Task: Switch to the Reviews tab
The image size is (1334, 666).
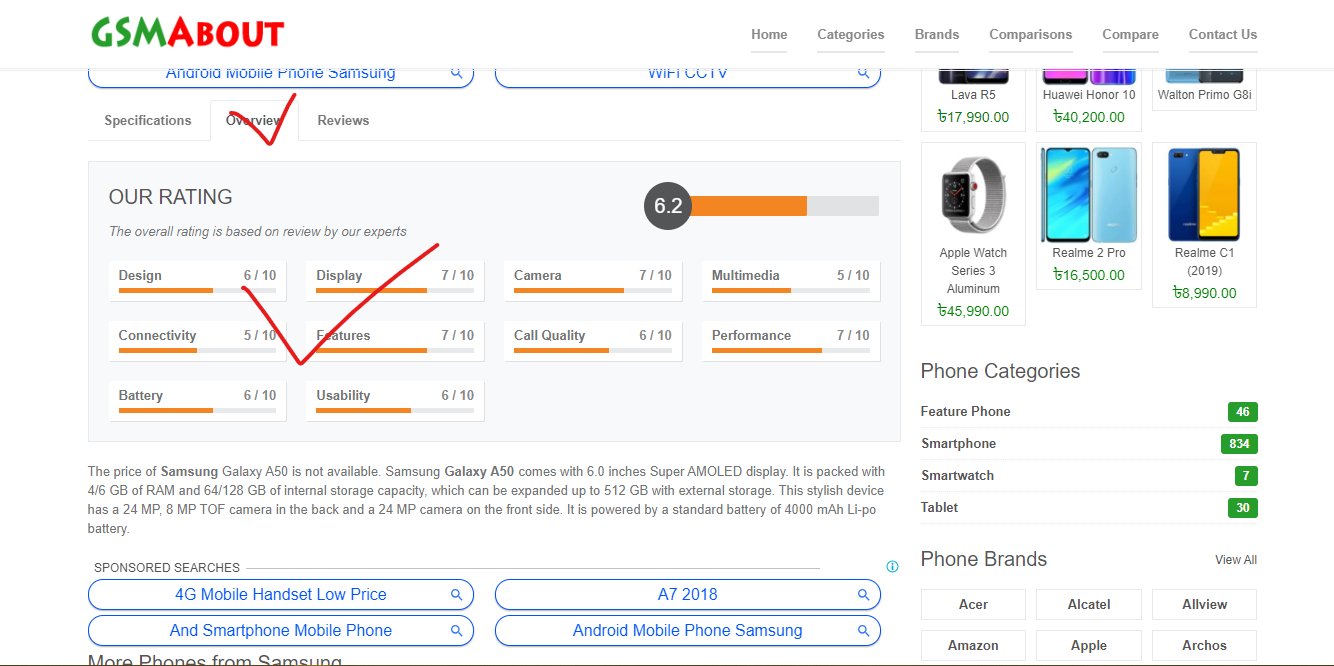Action: click(343, 121)
